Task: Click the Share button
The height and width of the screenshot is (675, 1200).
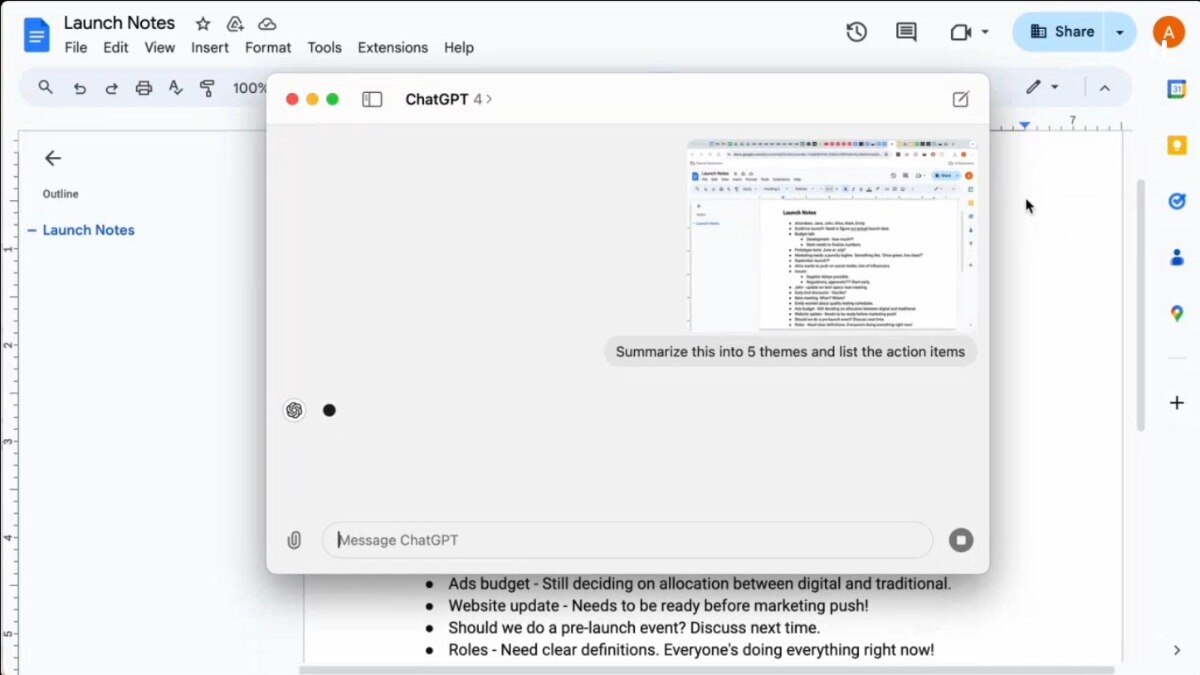Action: pos(1061,32)
